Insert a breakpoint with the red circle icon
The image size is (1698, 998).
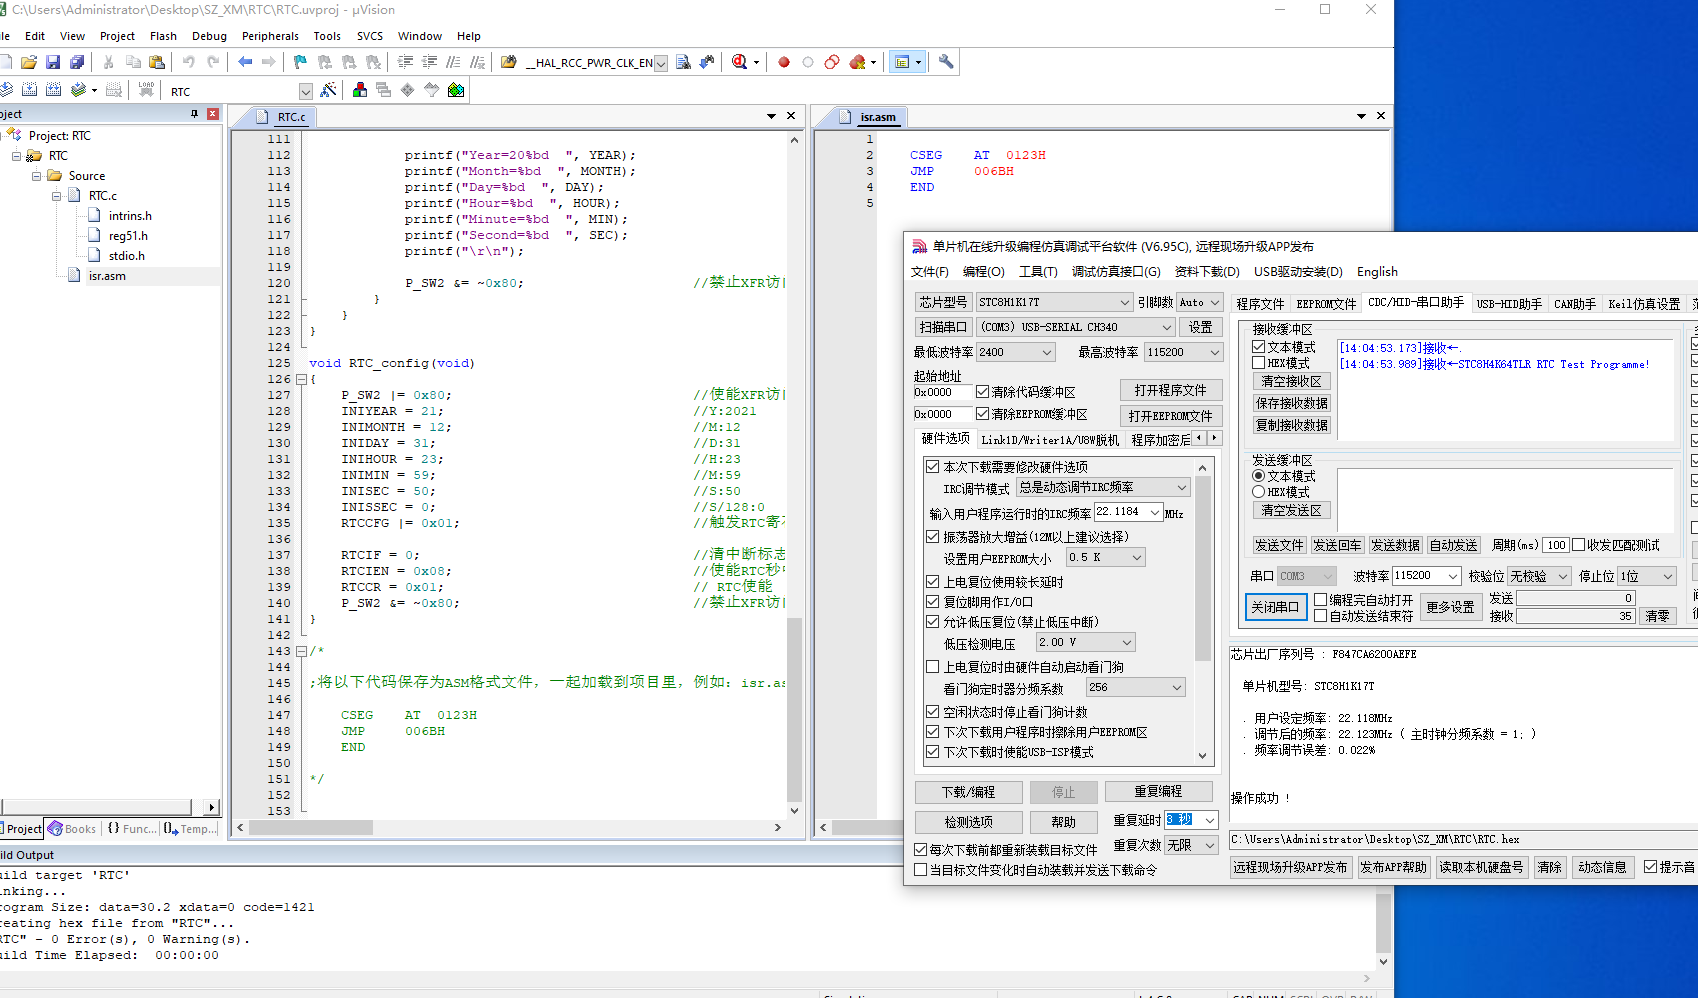click(784, 62)
